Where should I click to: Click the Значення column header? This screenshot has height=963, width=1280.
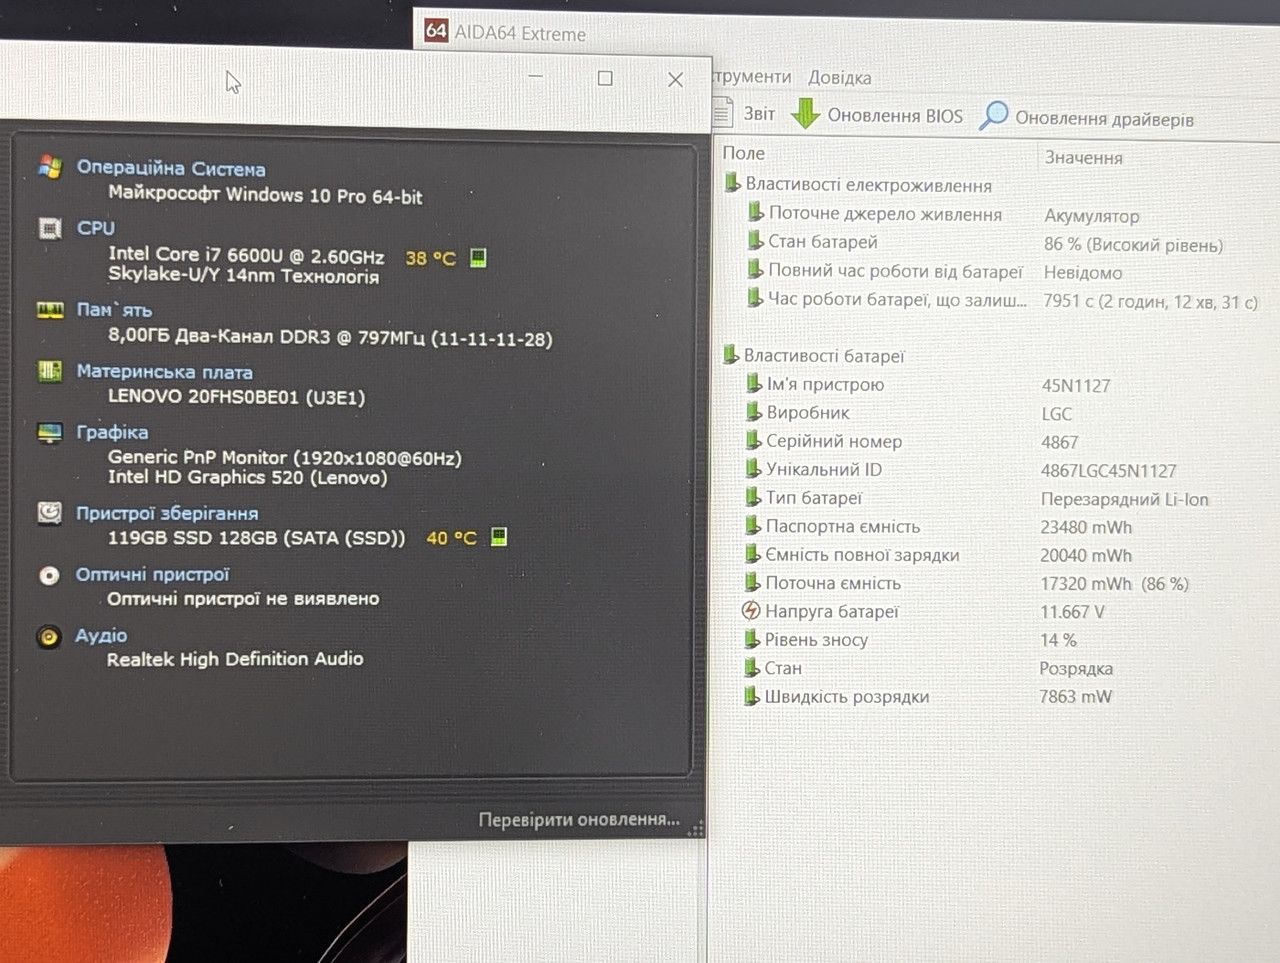click(x=1084, y=157)
